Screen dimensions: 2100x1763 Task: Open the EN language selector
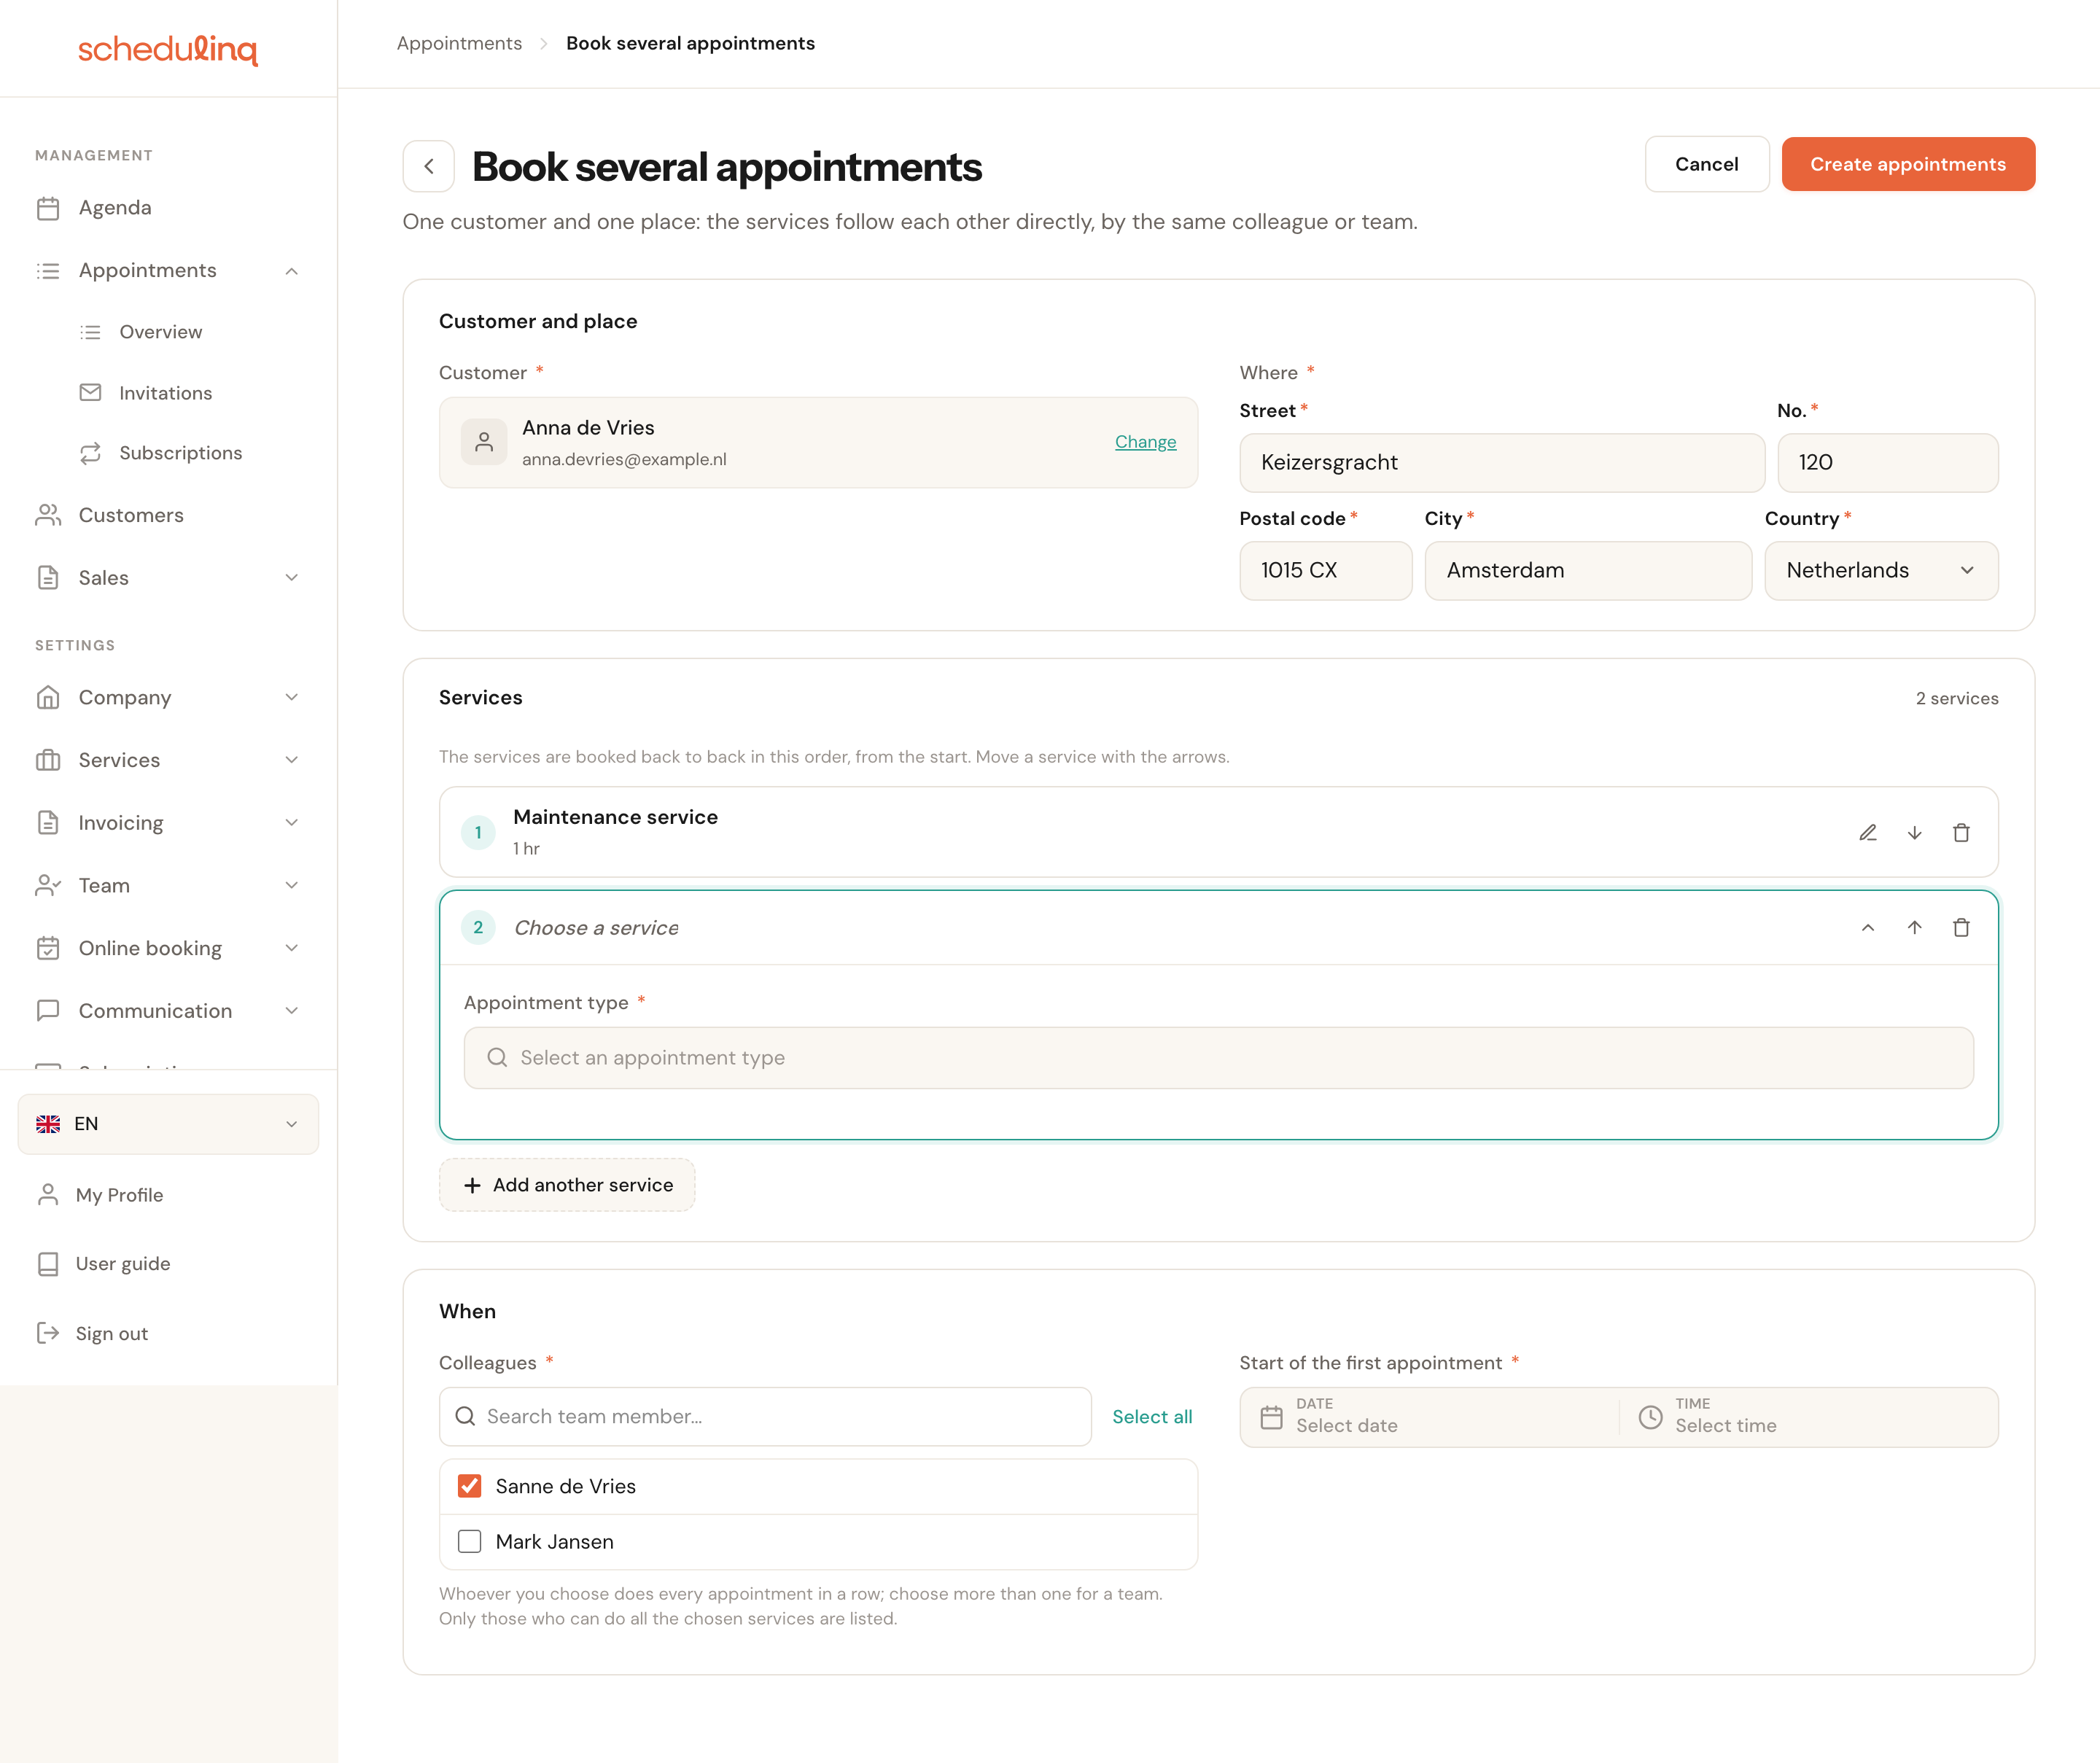(x=168, y=1124)
